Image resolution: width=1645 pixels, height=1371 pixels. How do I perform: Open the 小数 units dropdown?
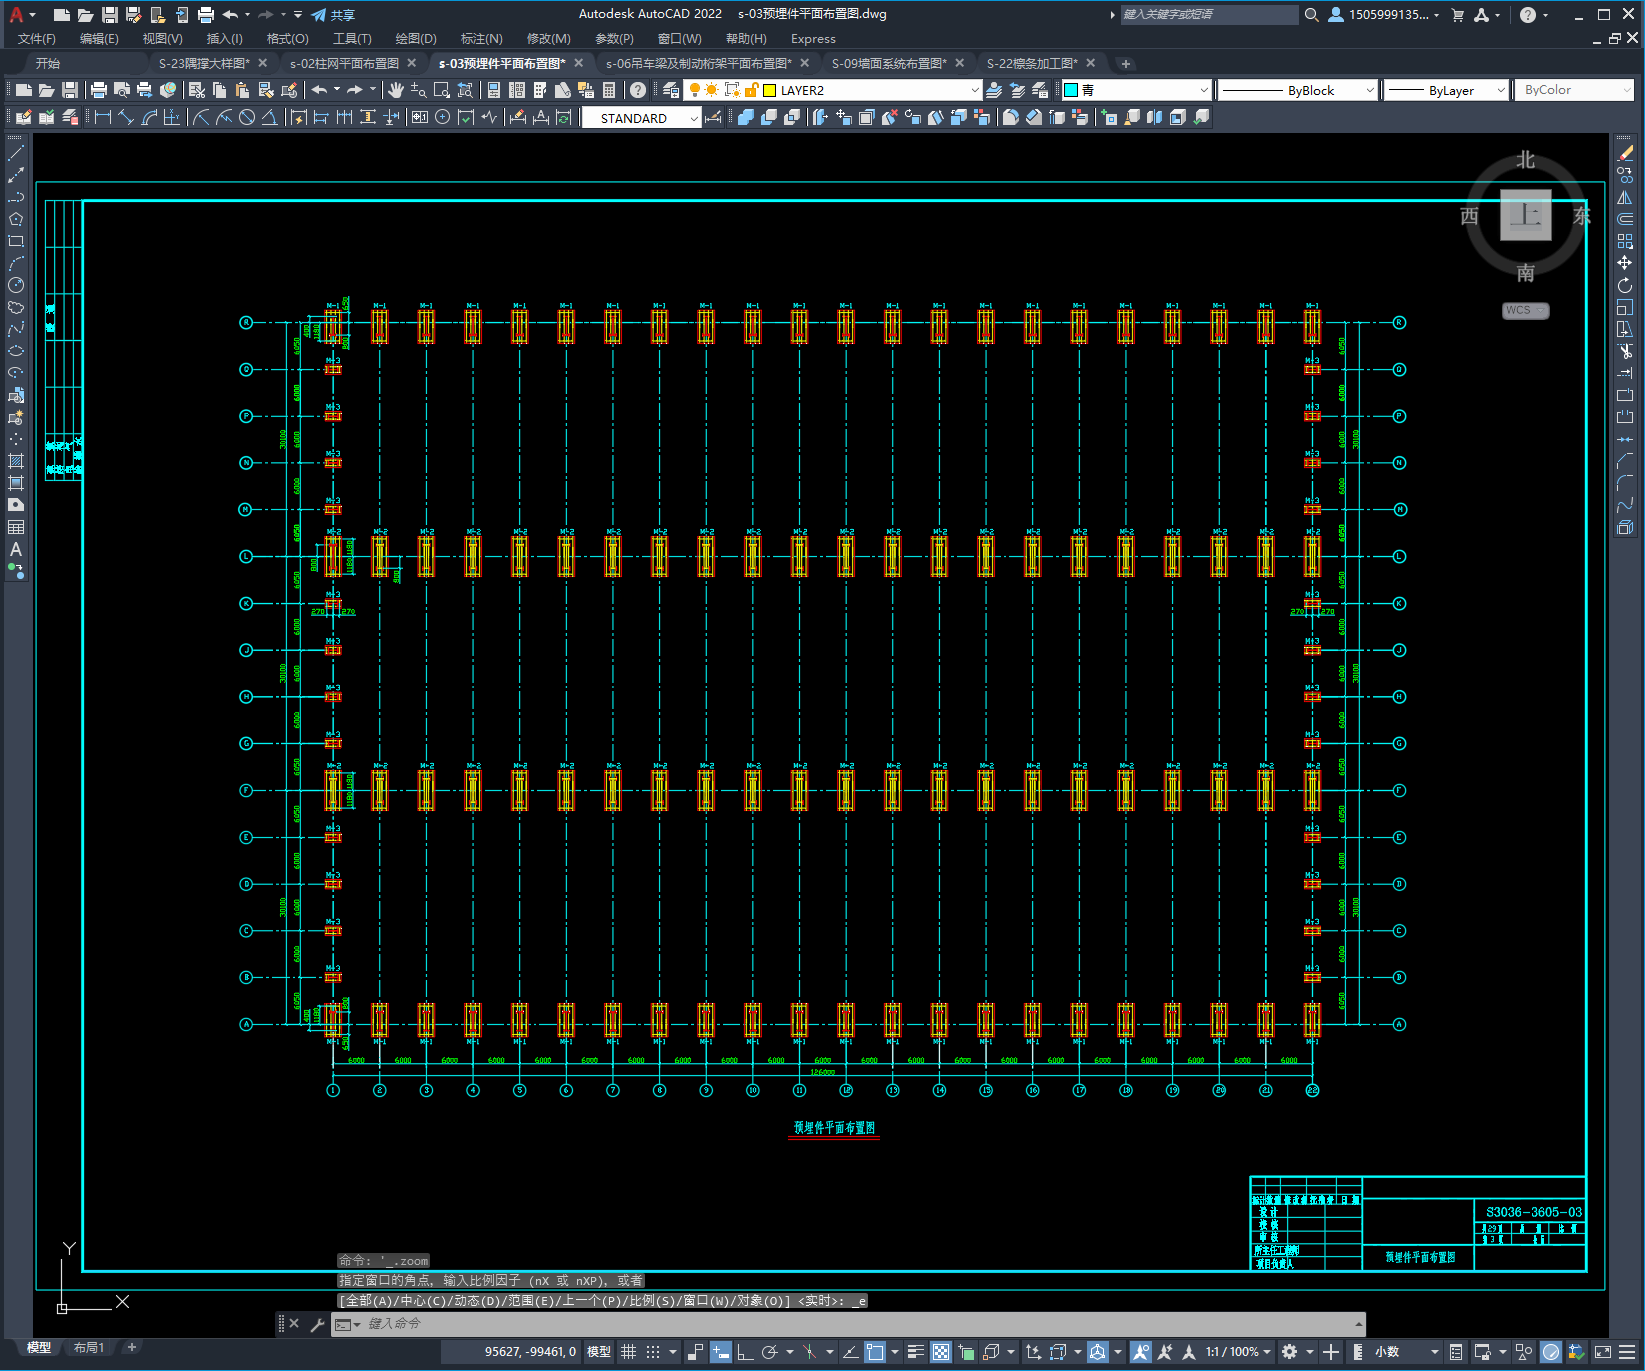pos(1407,1352)
